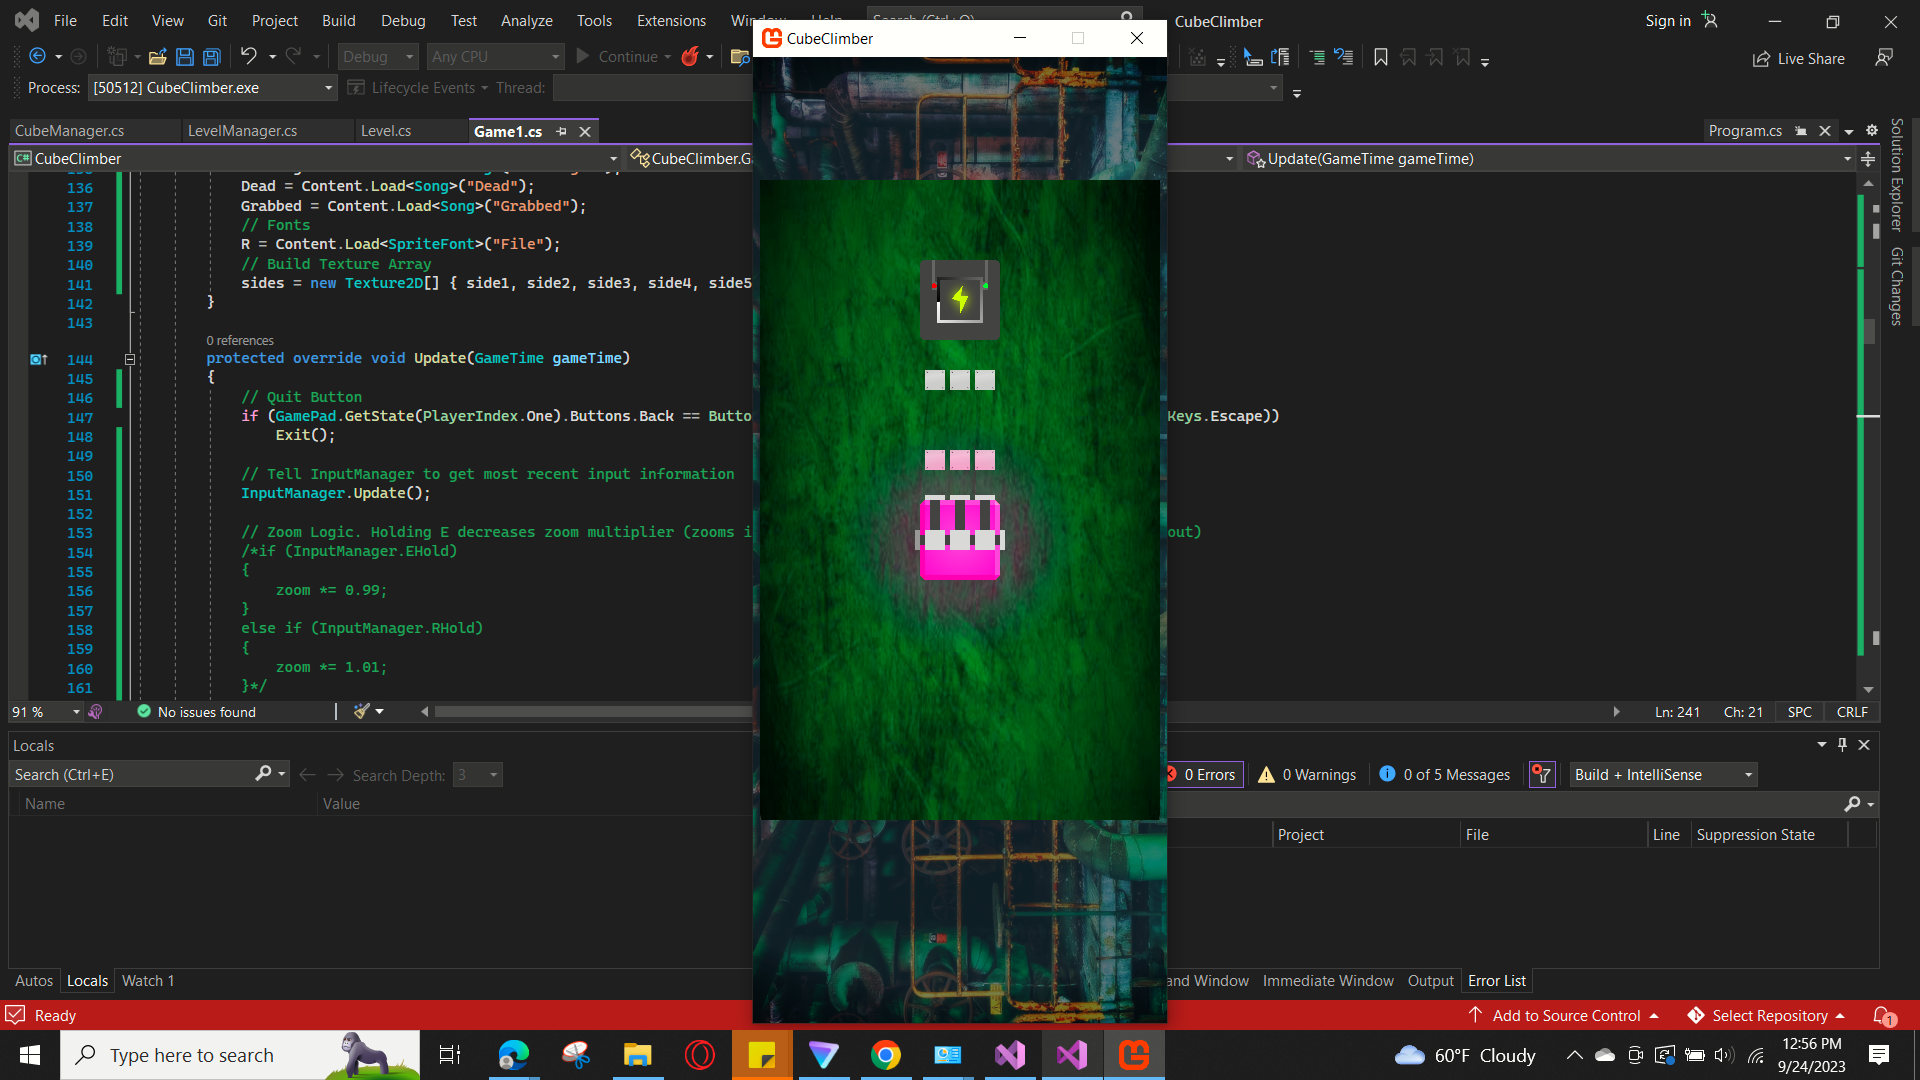This screenshot has height=1080, width=1920.
Task: Click the Live Share button
Action: point(1799,58)
